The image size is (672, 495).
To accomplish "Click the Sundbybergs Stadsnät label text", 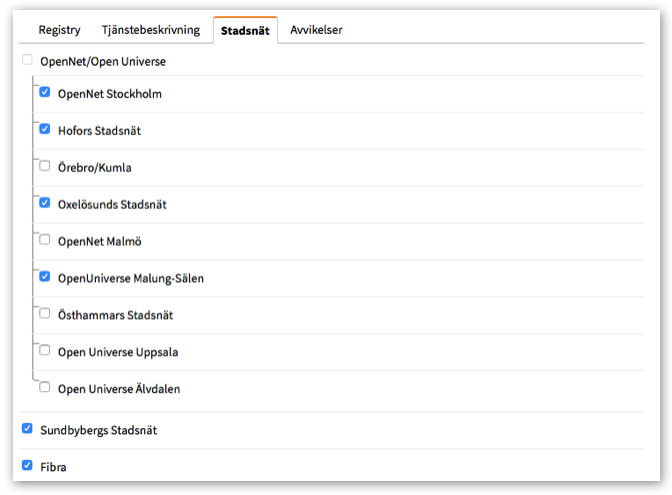I will [98, 430].
